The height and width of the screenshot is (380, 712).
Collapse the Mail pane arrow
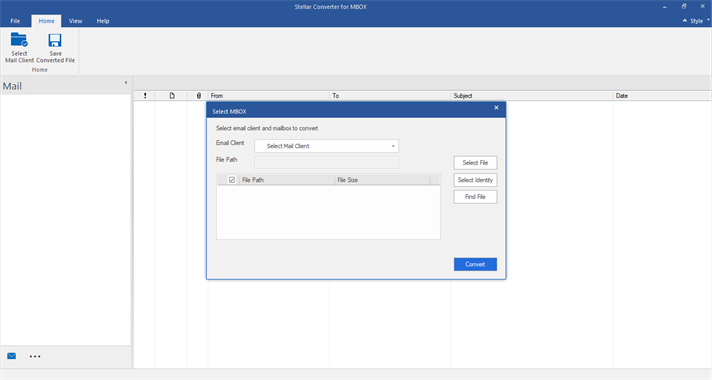click(x=126, y=83)
